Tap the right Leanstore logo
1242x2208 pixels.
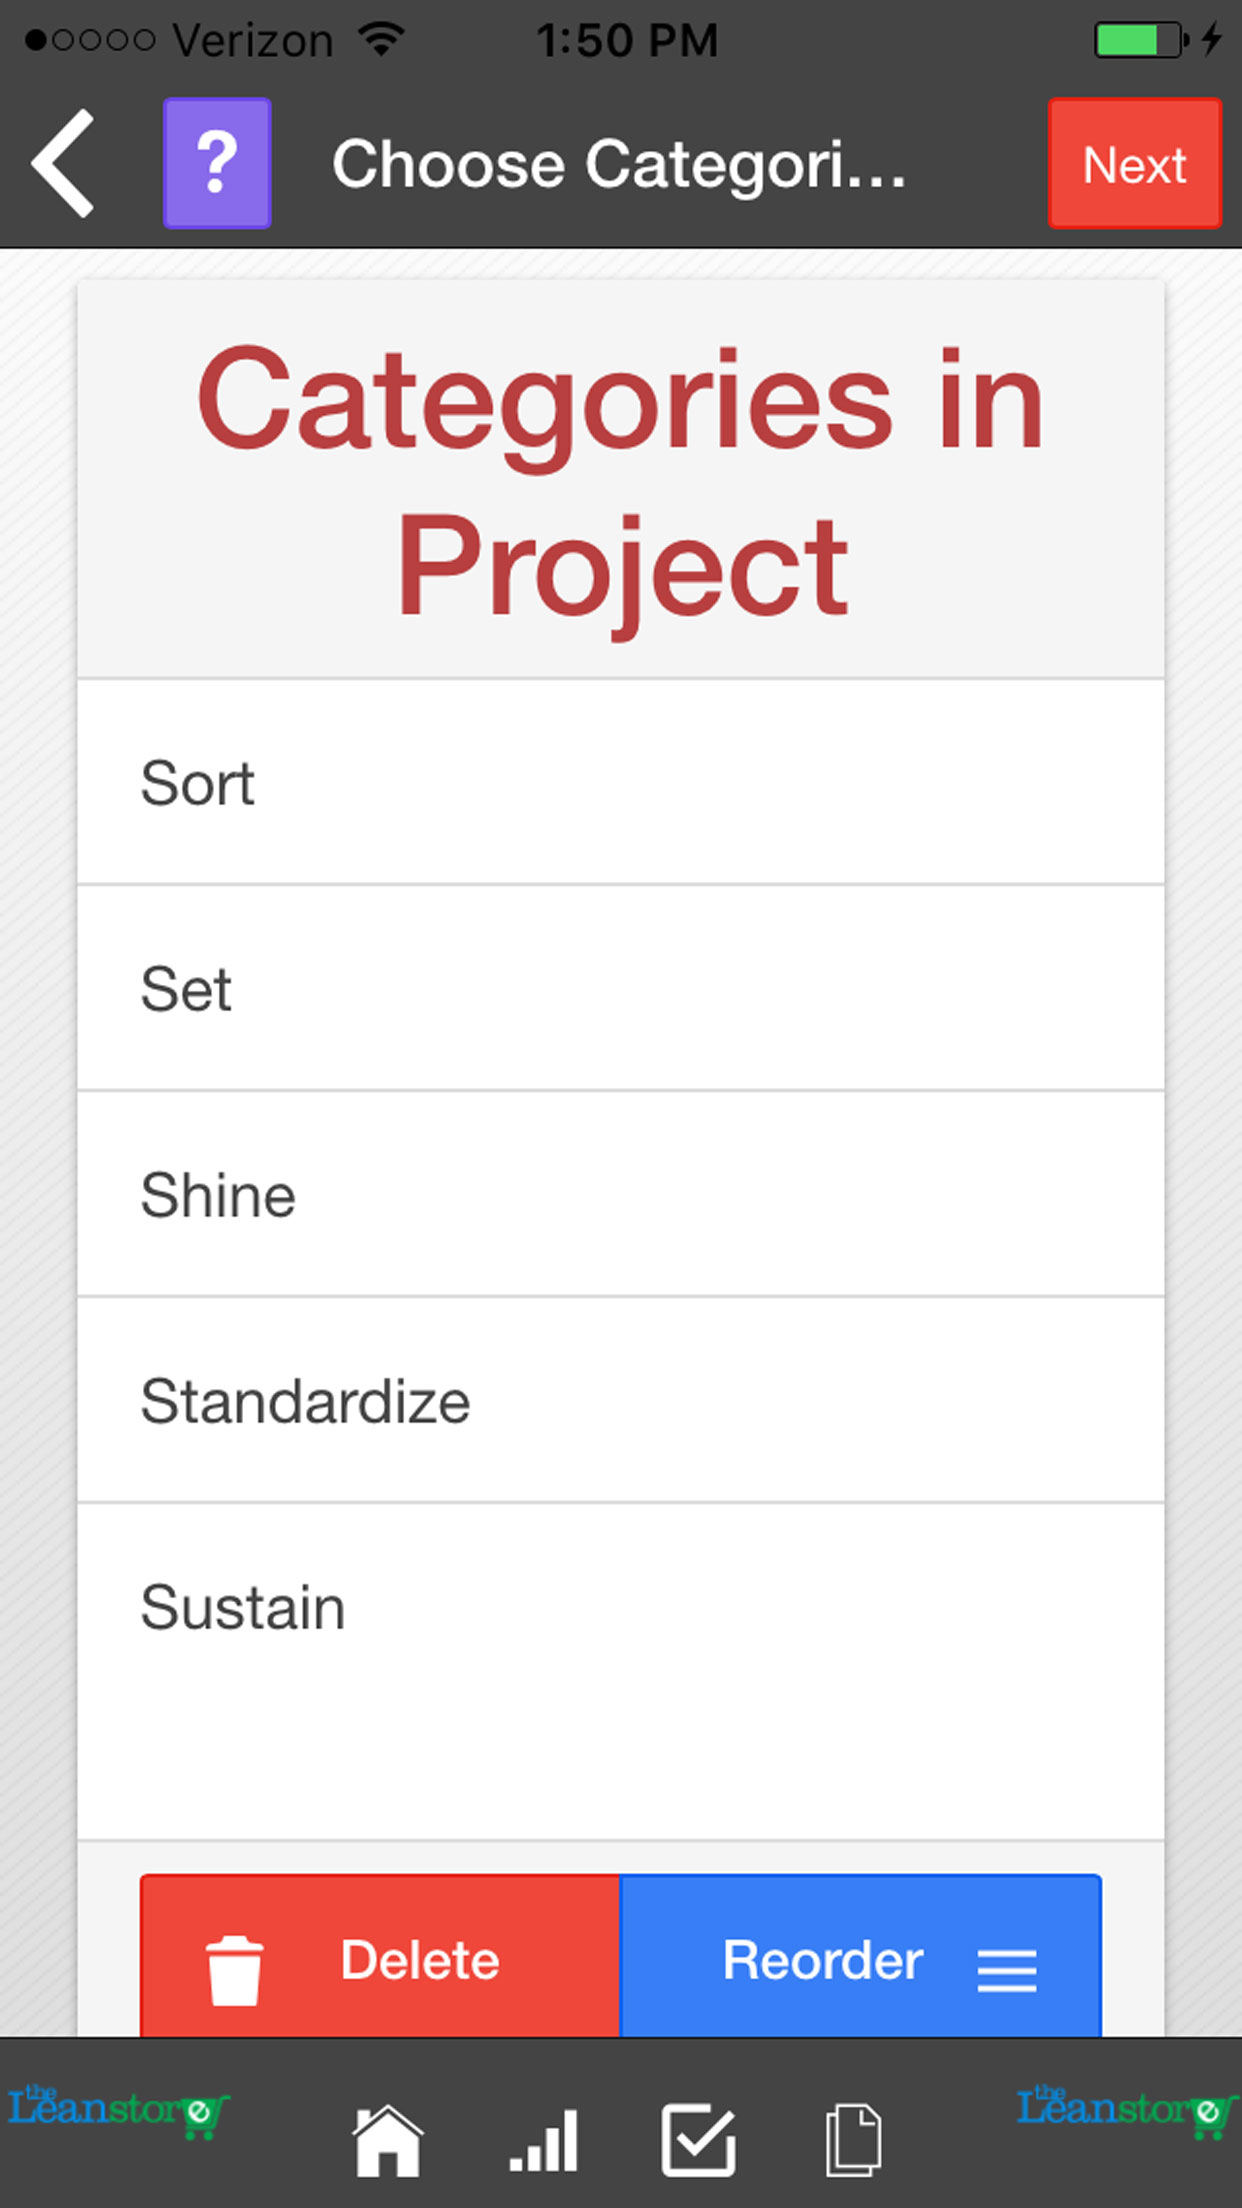[x=1126, y=2112]
